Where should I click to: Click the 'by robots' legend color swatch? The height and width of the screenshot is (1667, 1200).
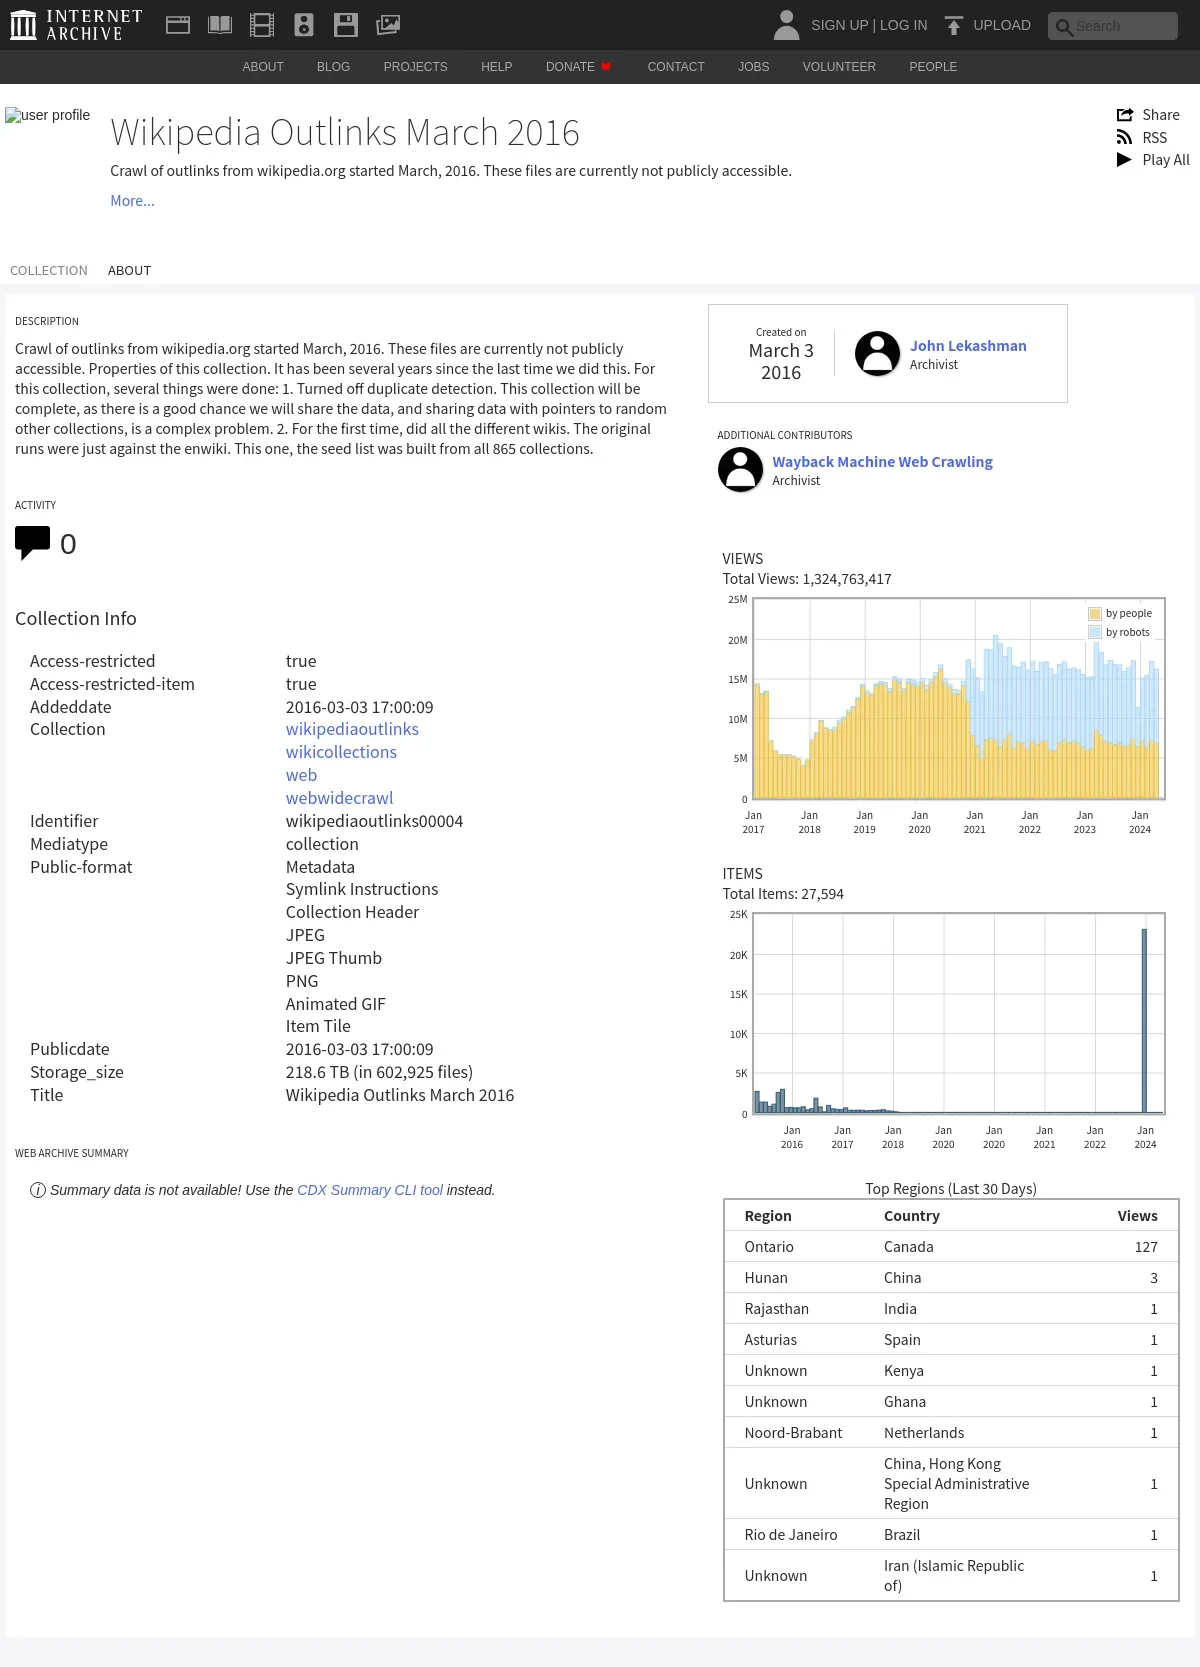(1095, 633)
